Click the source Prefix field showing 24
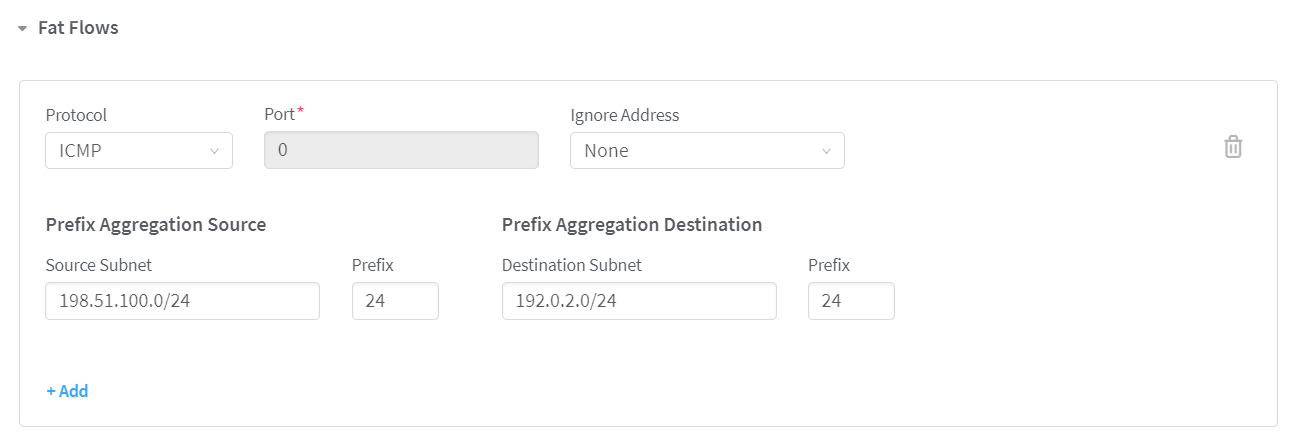1296x439 pixels. pos(395,301)
